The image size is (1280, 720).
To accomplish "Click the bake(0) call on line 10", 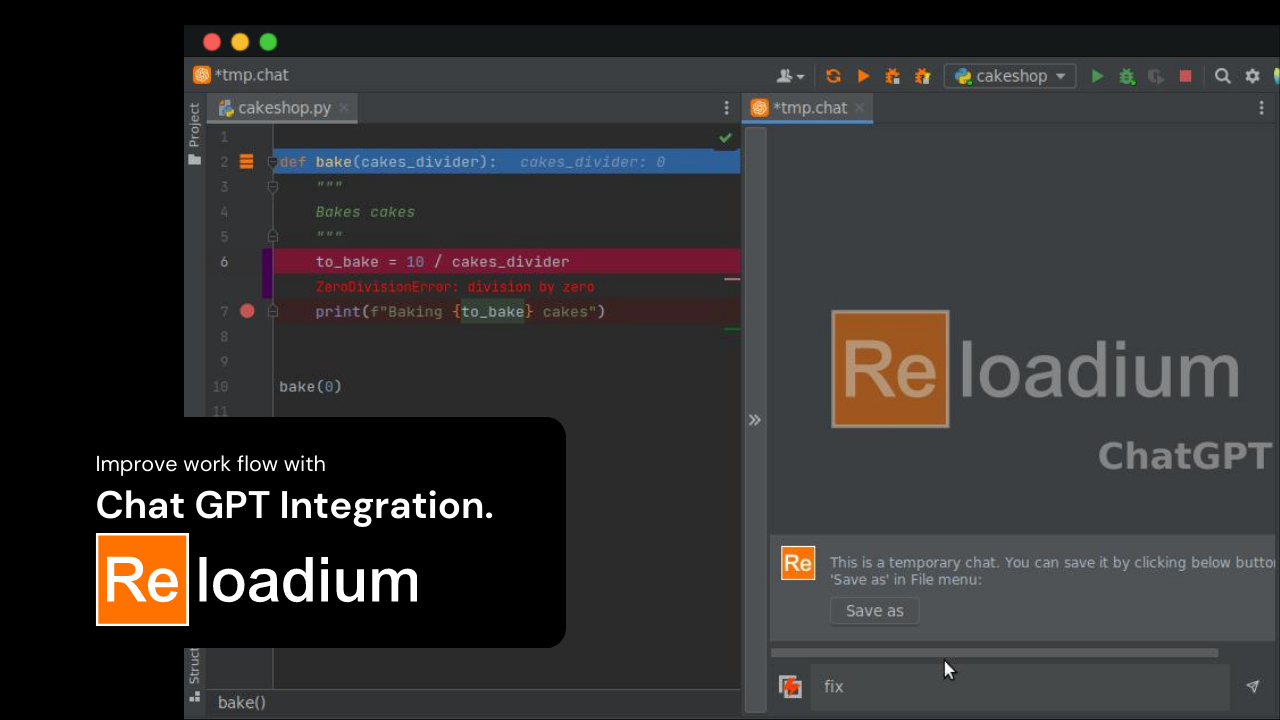I will 310,386.
